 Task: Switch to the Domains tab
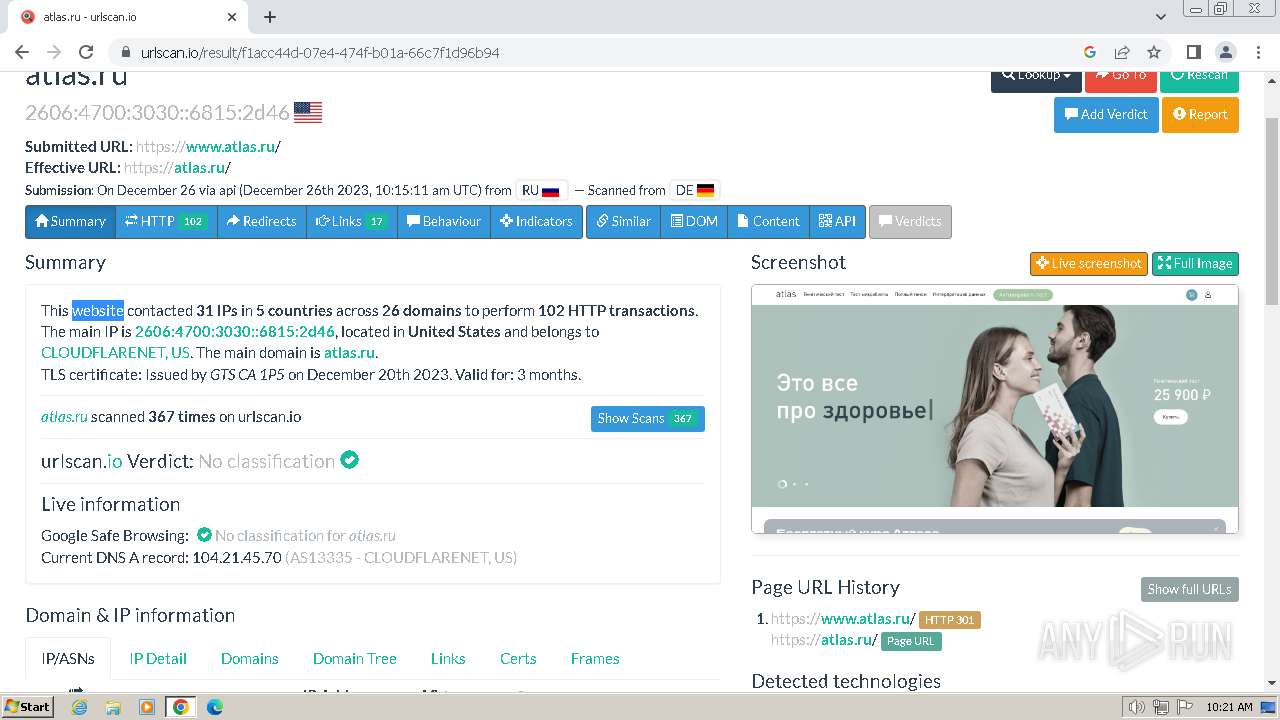[x=250, y=658]
